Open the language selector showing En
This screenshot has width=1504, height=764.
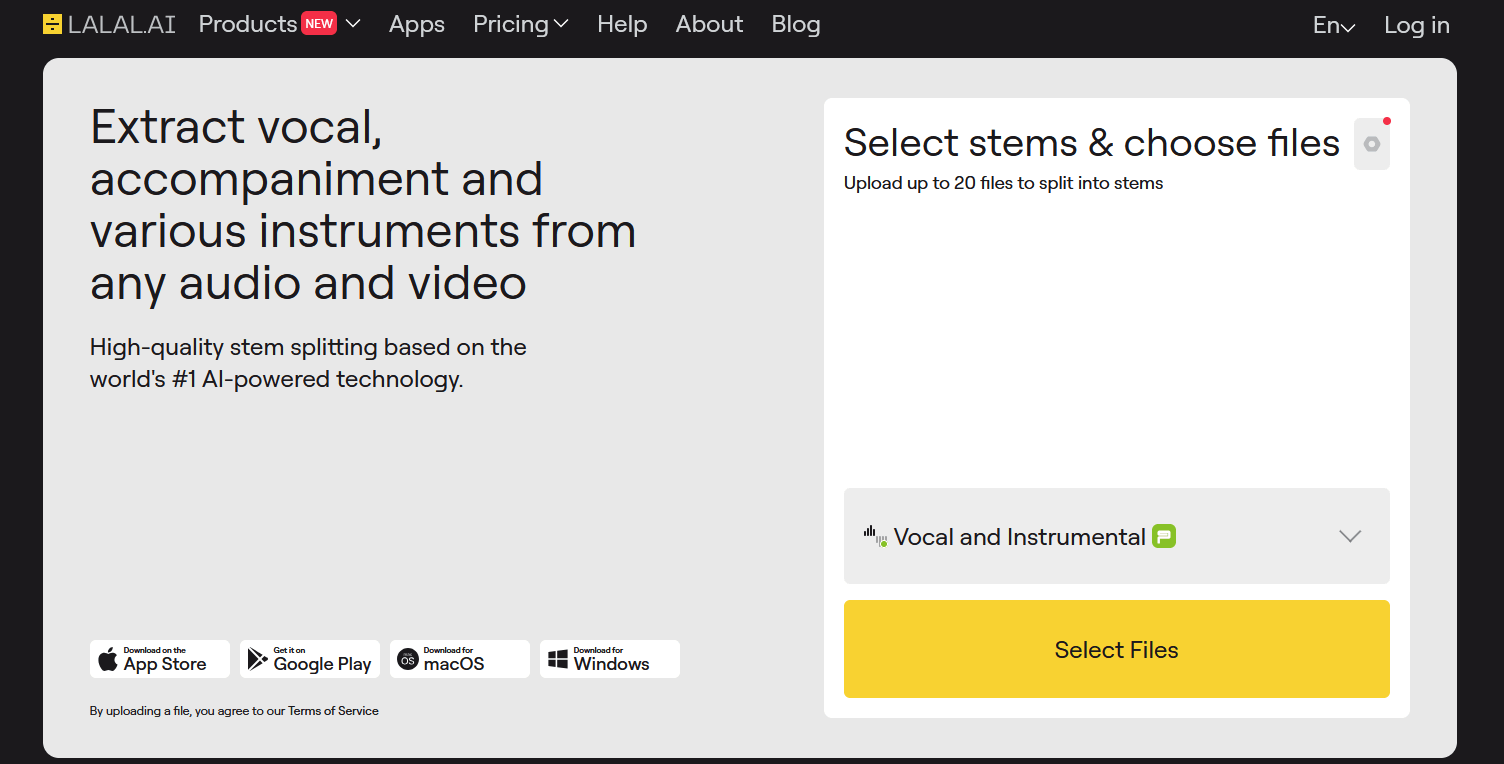tap(1334, 25)
